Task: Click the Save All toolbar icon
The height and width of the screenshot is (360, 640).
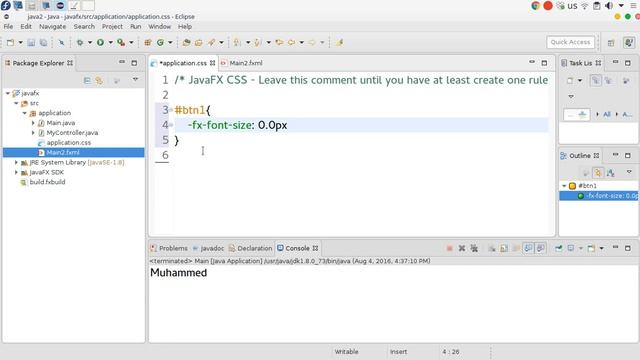Action: point(43,42)
